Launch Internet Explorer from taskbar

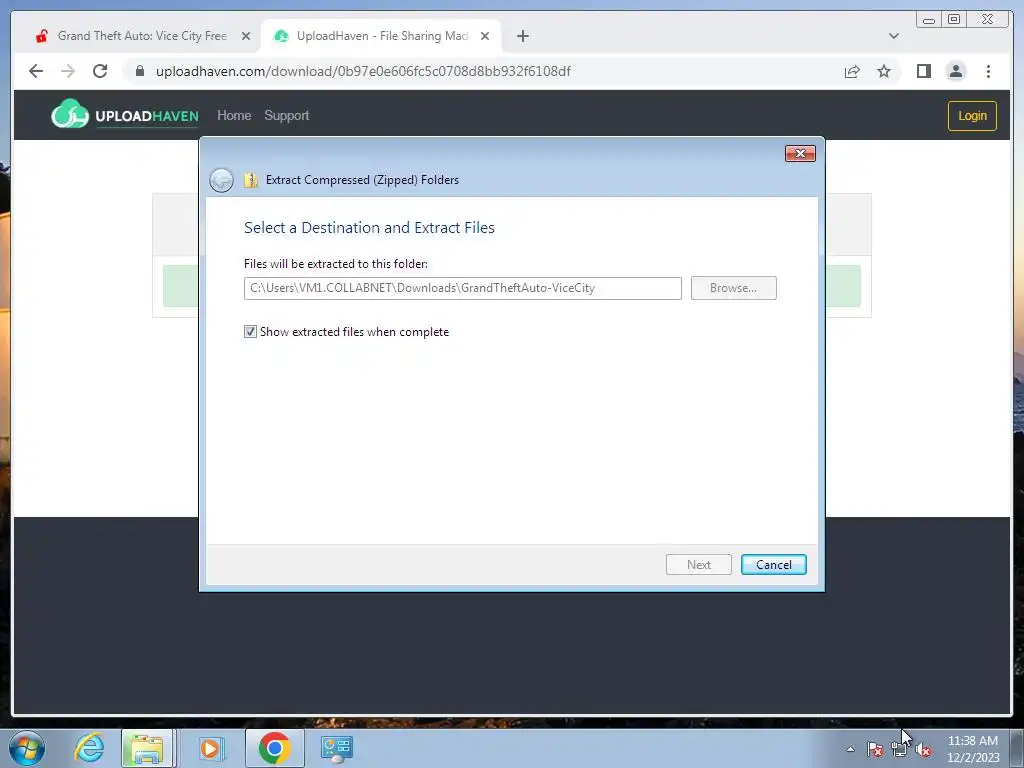click(89, 748)
